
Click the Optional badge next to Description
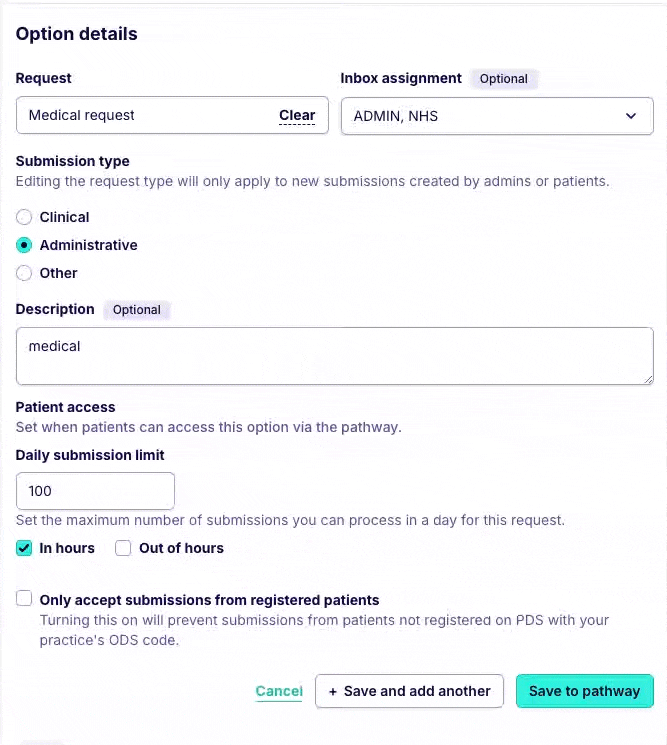click(137, 310)
